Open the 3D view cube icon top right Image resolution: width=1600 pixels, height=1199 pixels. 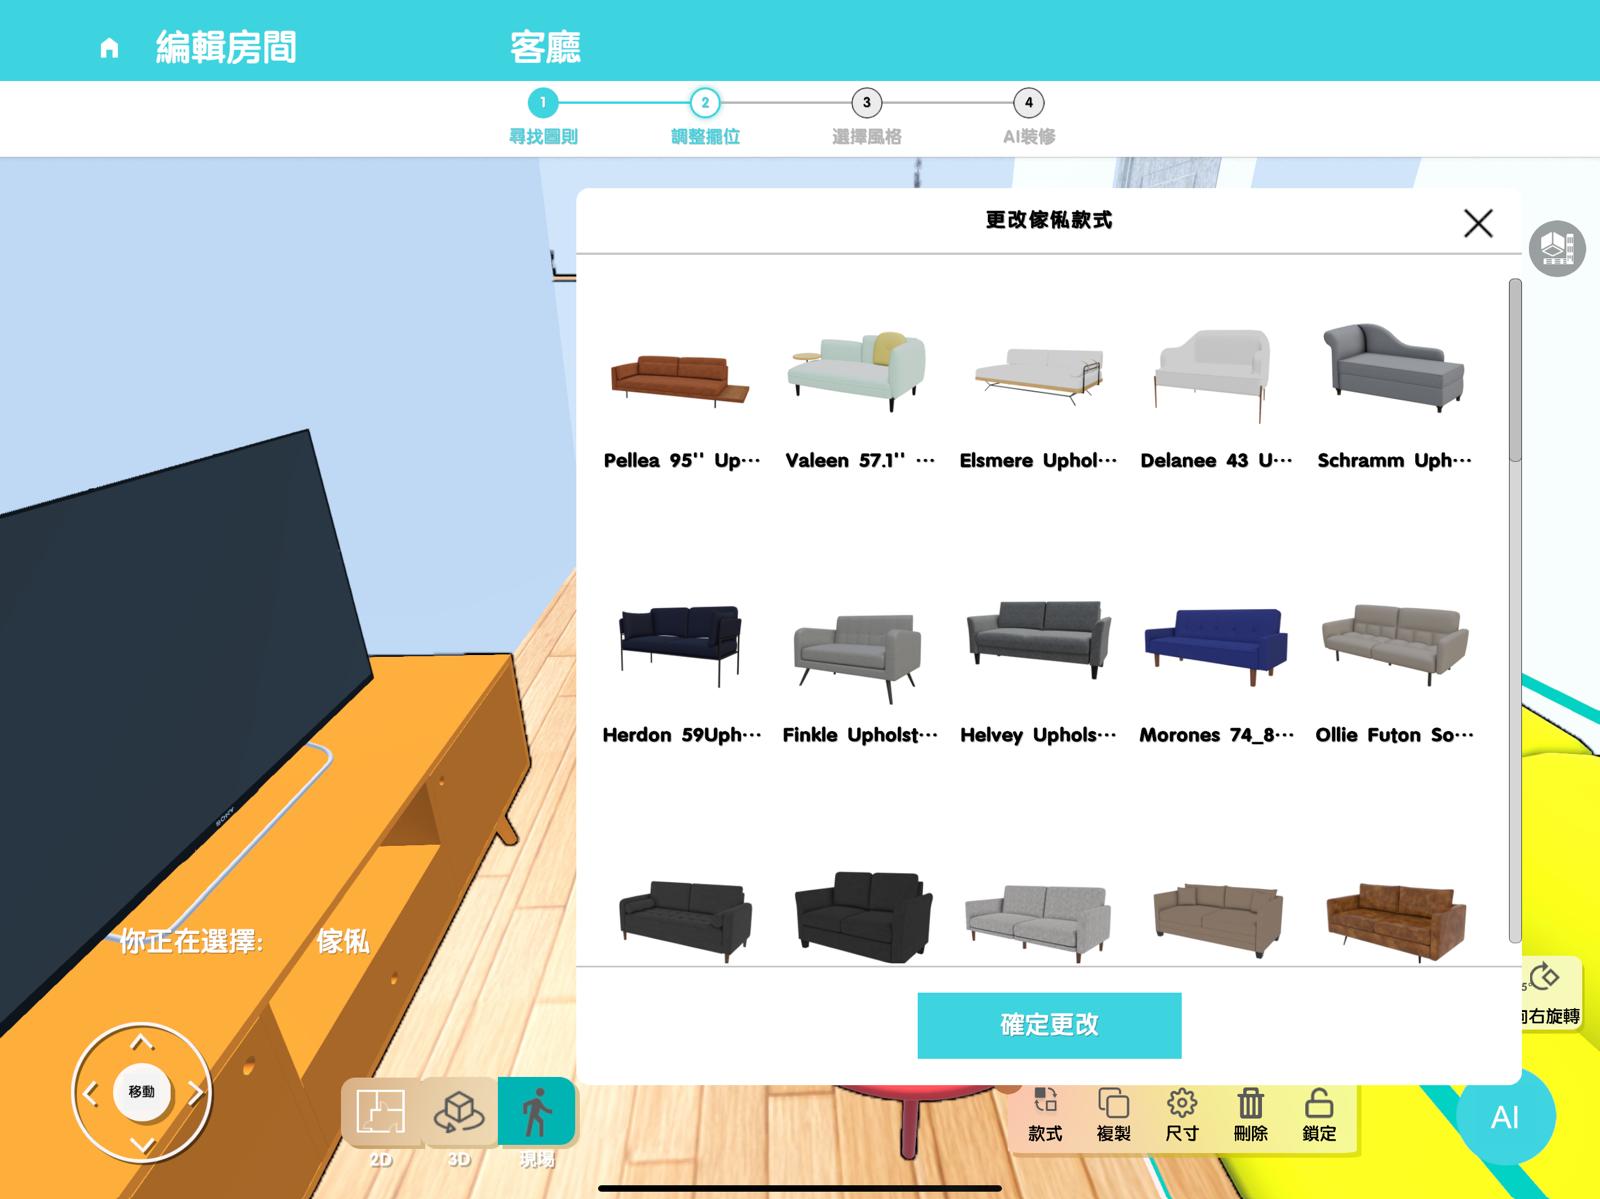[x=1556, y=249]
